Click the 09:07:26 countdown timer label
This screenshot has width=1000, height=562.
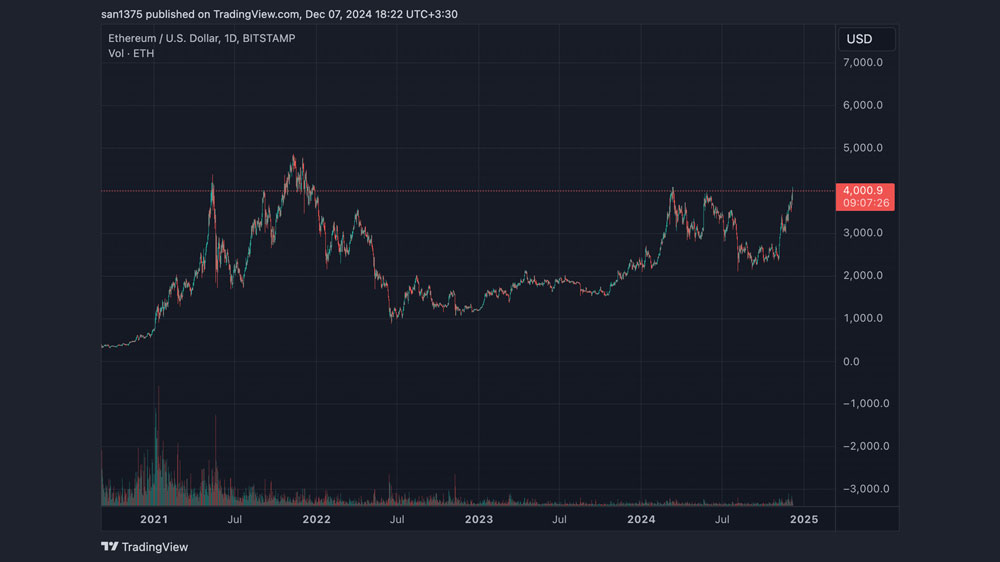pyautogui.click(x=865, y=203)
